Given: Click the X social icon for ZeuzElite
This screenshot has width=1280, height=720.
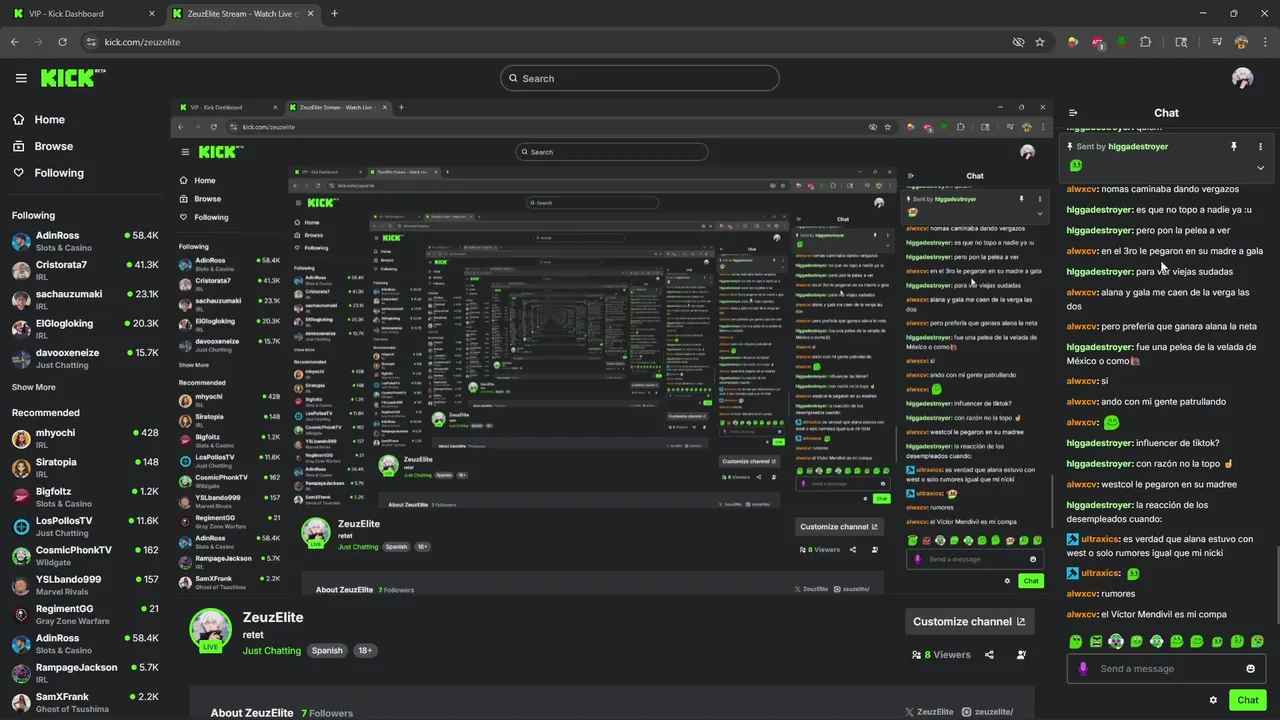Looking at the screenshot, I should click(909, 712).
